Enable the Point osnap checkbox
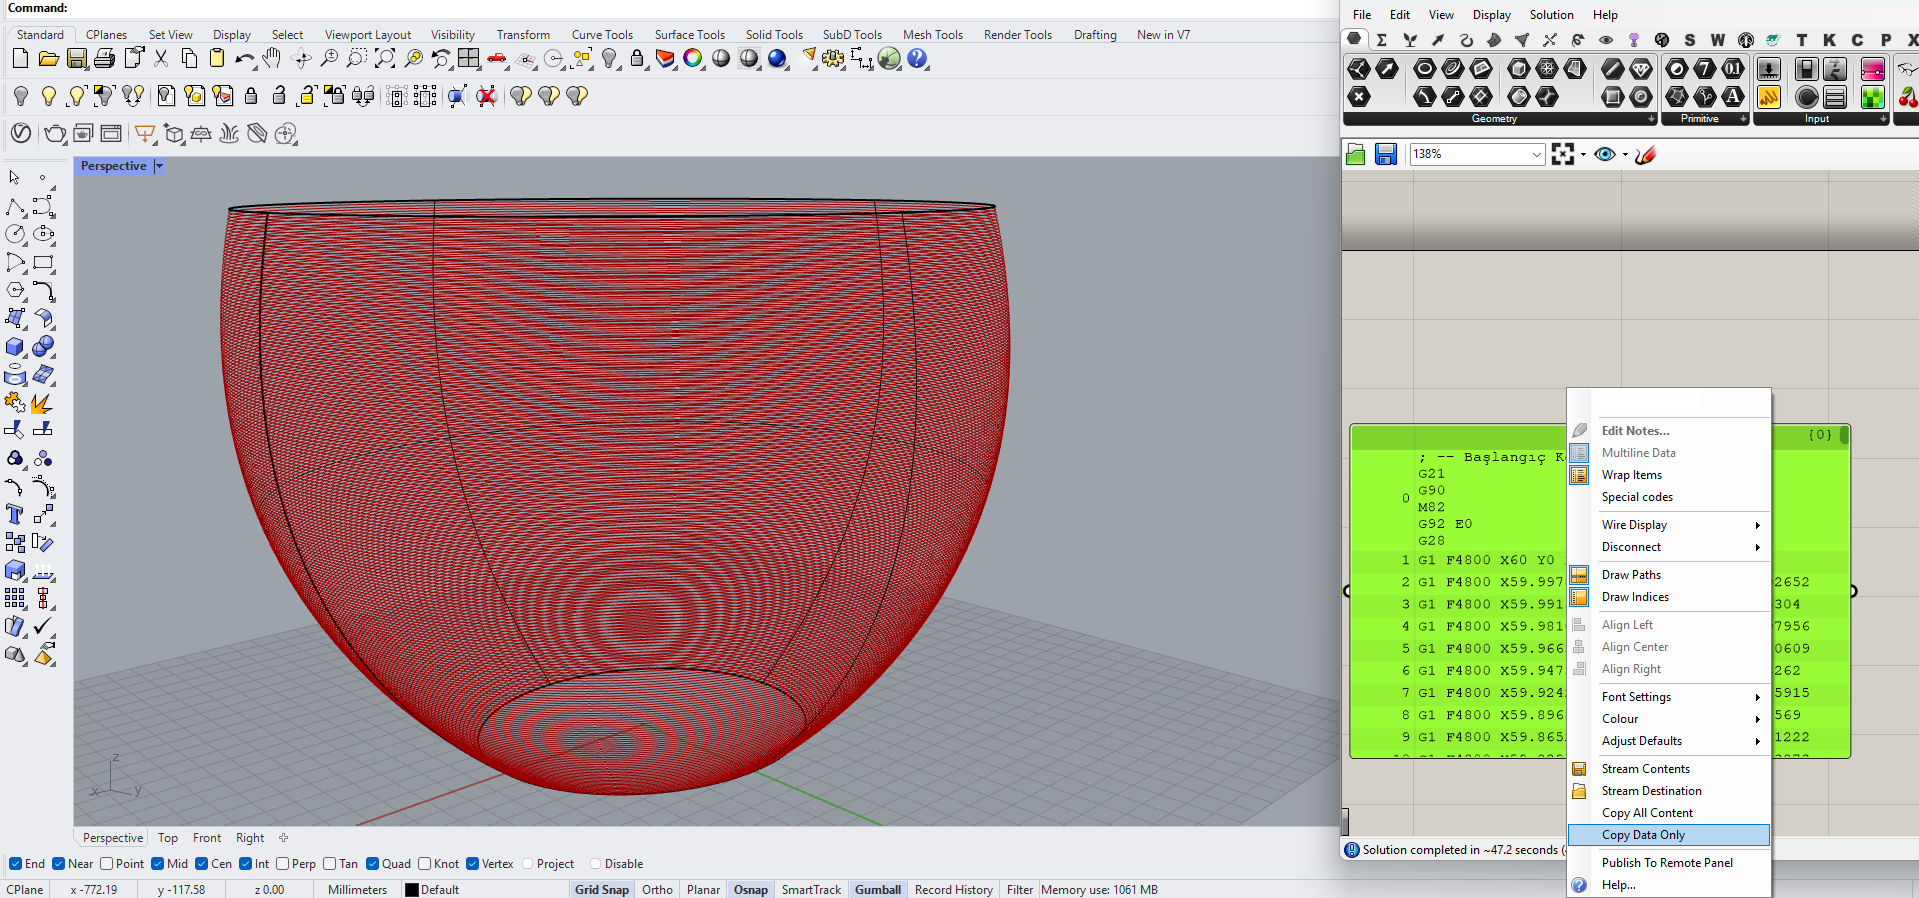1919x898 pixels. pos(106,864)
